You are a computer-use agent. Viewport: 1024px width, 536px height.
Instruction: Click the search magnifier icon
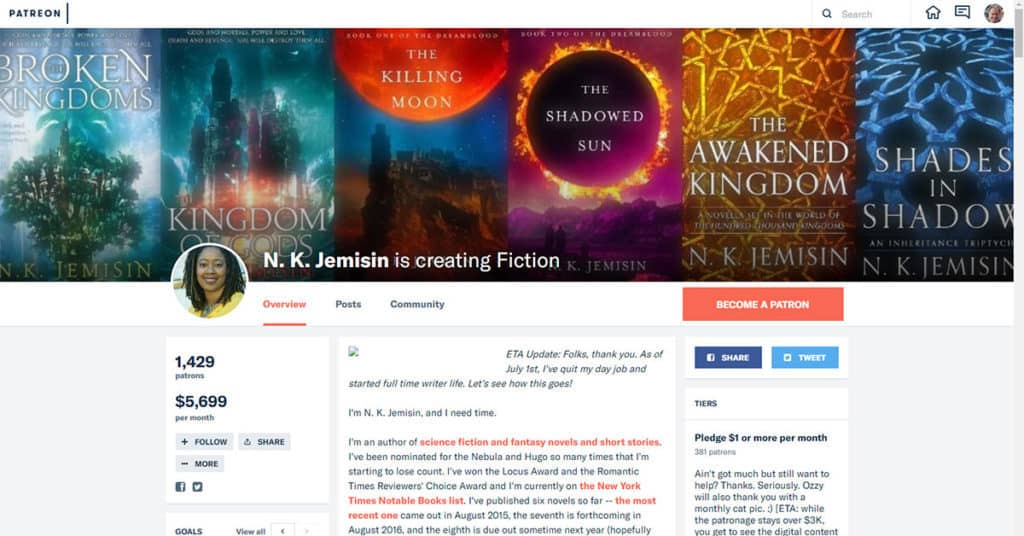click(x=827, y=14)
